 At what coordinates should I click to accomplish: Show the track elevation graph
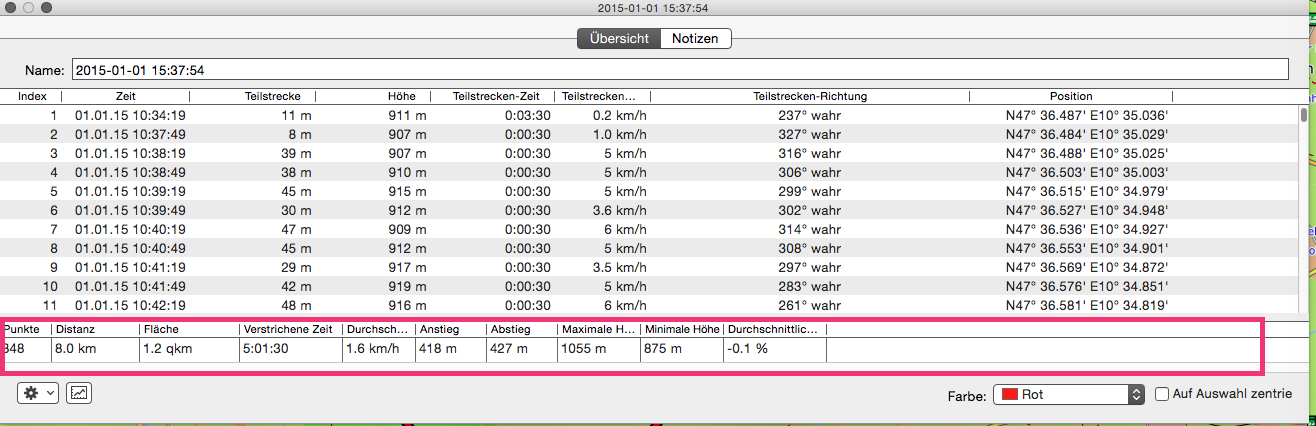(x=79, y=393)
